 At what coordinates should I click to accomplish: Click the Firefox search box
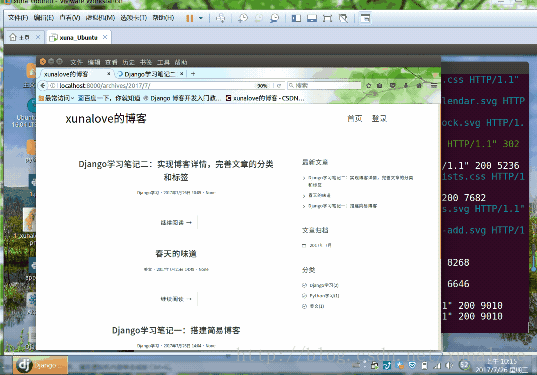coord(324,85)
